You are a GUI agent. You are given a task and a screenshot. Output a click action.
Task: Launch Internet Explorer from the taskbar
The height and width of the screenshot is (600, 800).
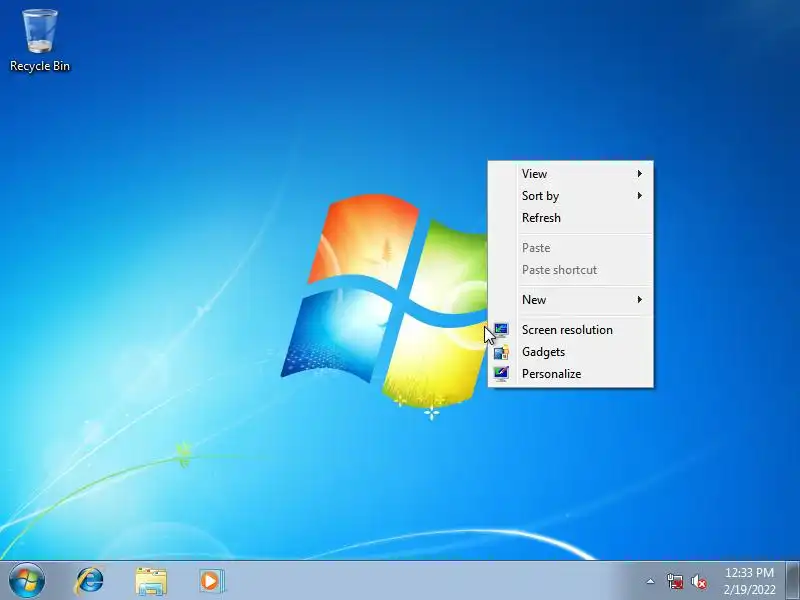click(x=89, y=581)
